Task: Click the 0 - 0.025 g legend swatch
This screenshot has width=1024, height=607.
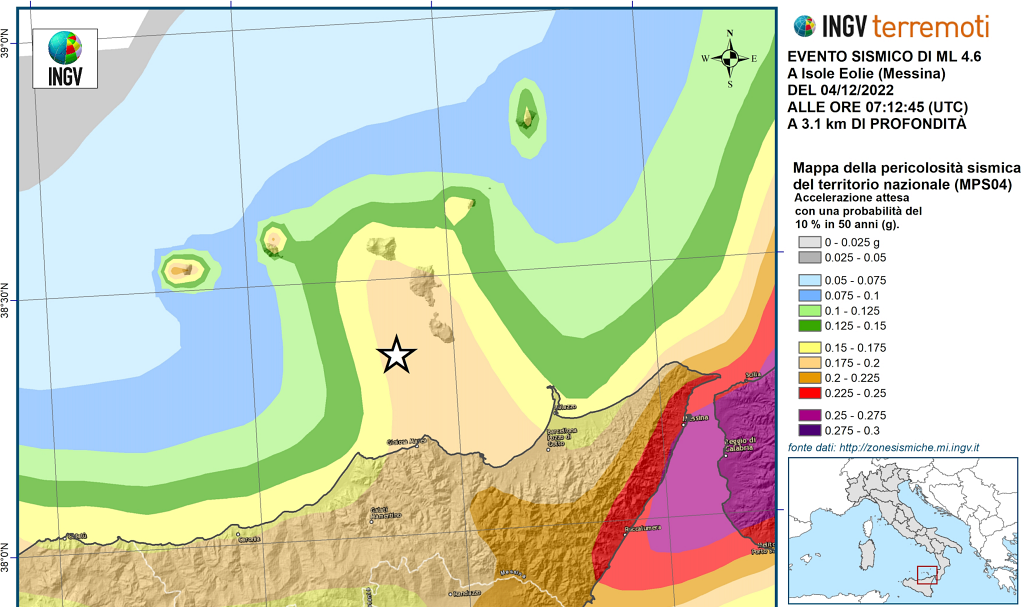Action: [x=807, y=243]
